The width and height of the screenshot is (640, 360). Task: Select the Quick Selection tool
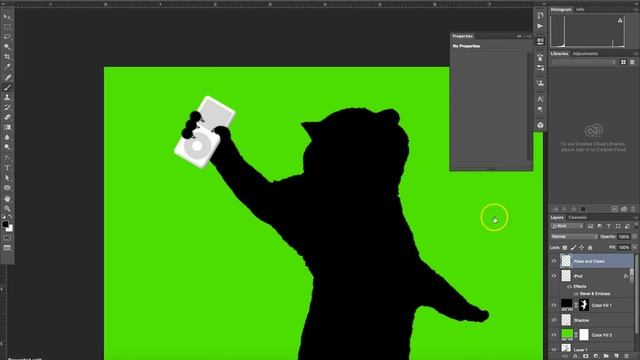(7, 47)
